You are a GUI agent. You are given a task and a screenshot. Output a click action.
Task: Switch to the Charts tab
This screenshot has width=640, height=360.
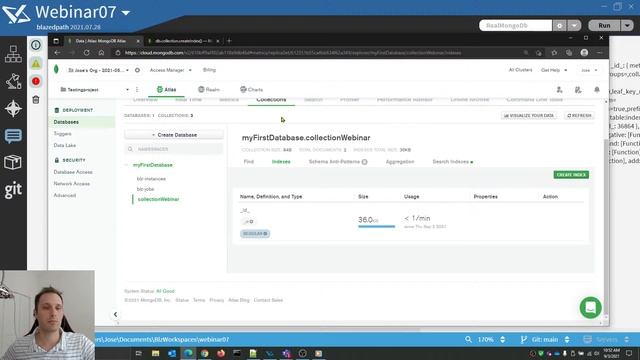(251, 89)
